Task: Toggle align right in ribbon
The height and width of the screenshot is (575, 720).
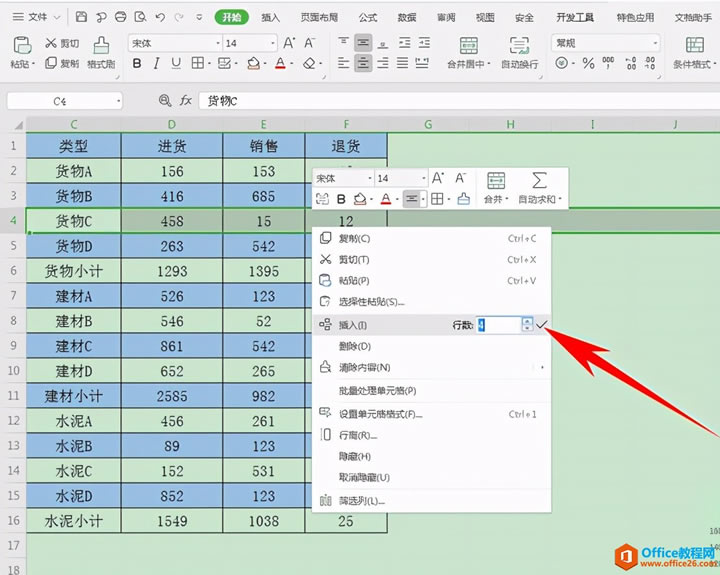Action: point(383,63)
